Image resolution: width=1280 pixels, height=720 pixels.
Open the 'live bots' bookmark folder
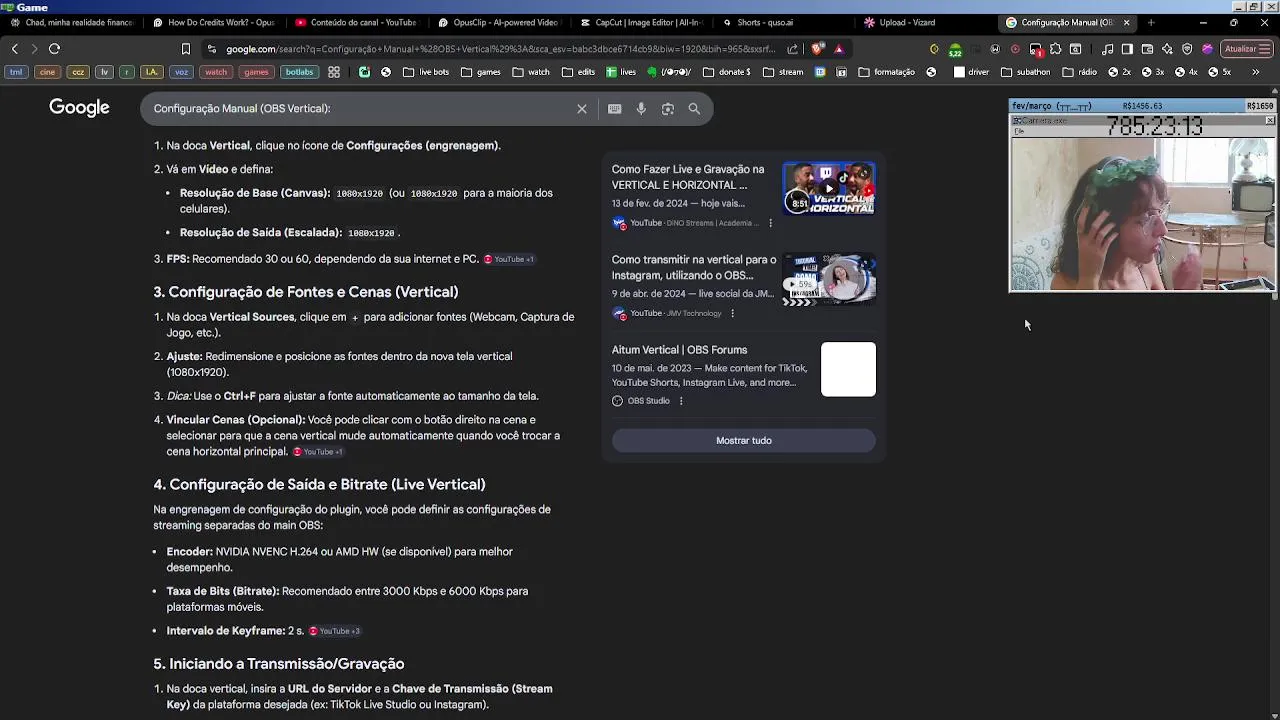click(x=426, y=72)
